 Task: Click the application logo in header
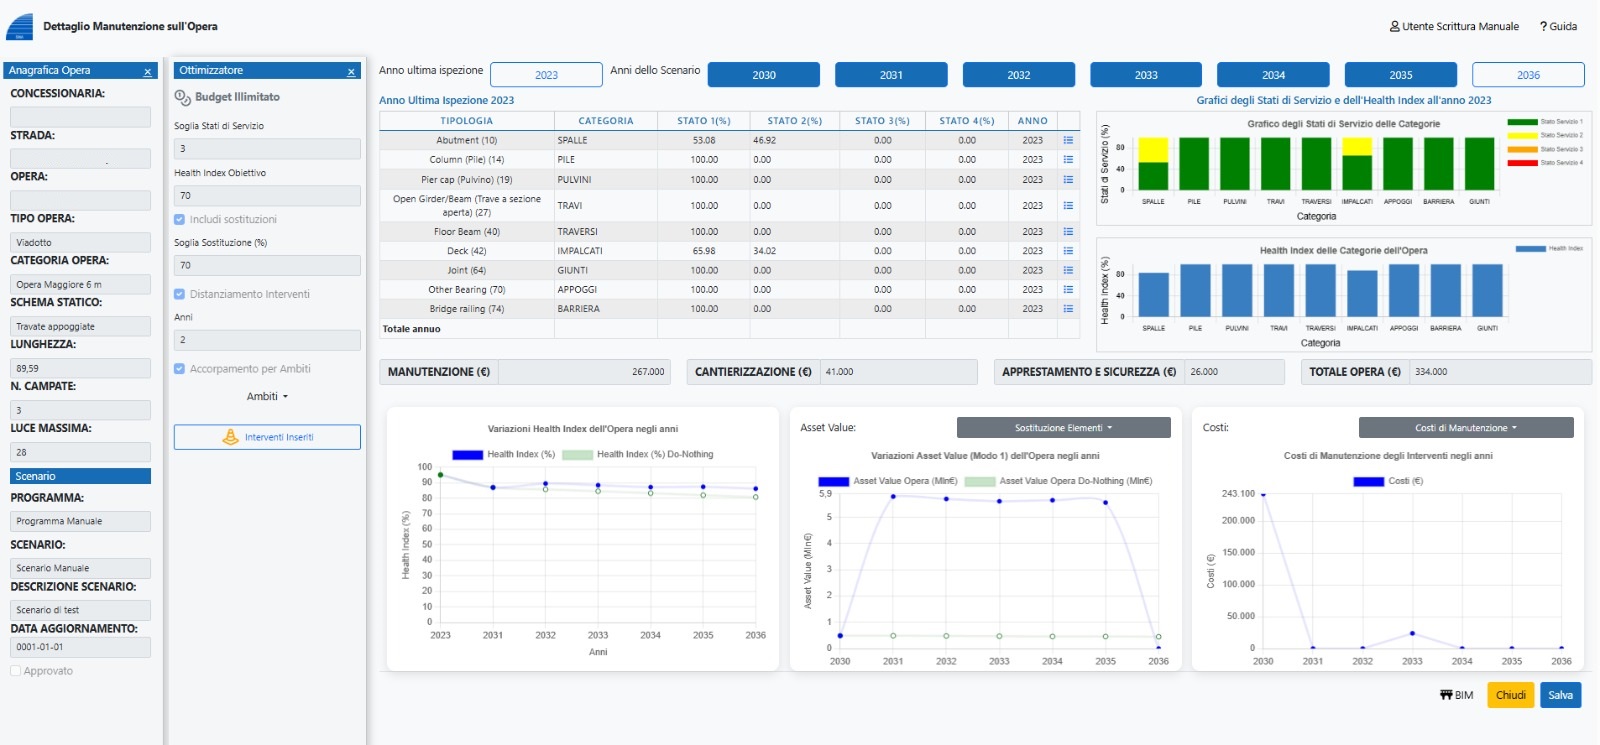click(x=20, y=27)
